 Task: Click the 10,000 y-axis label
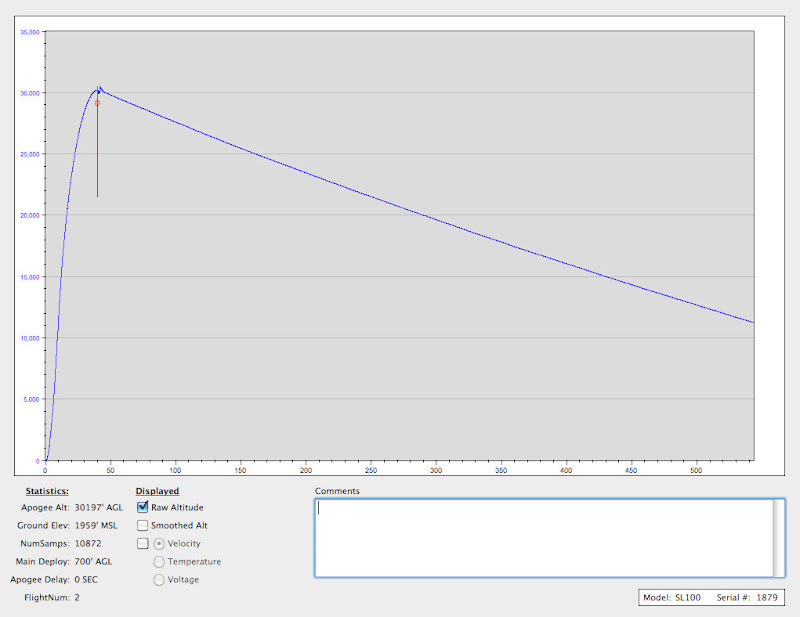[30, 338]
